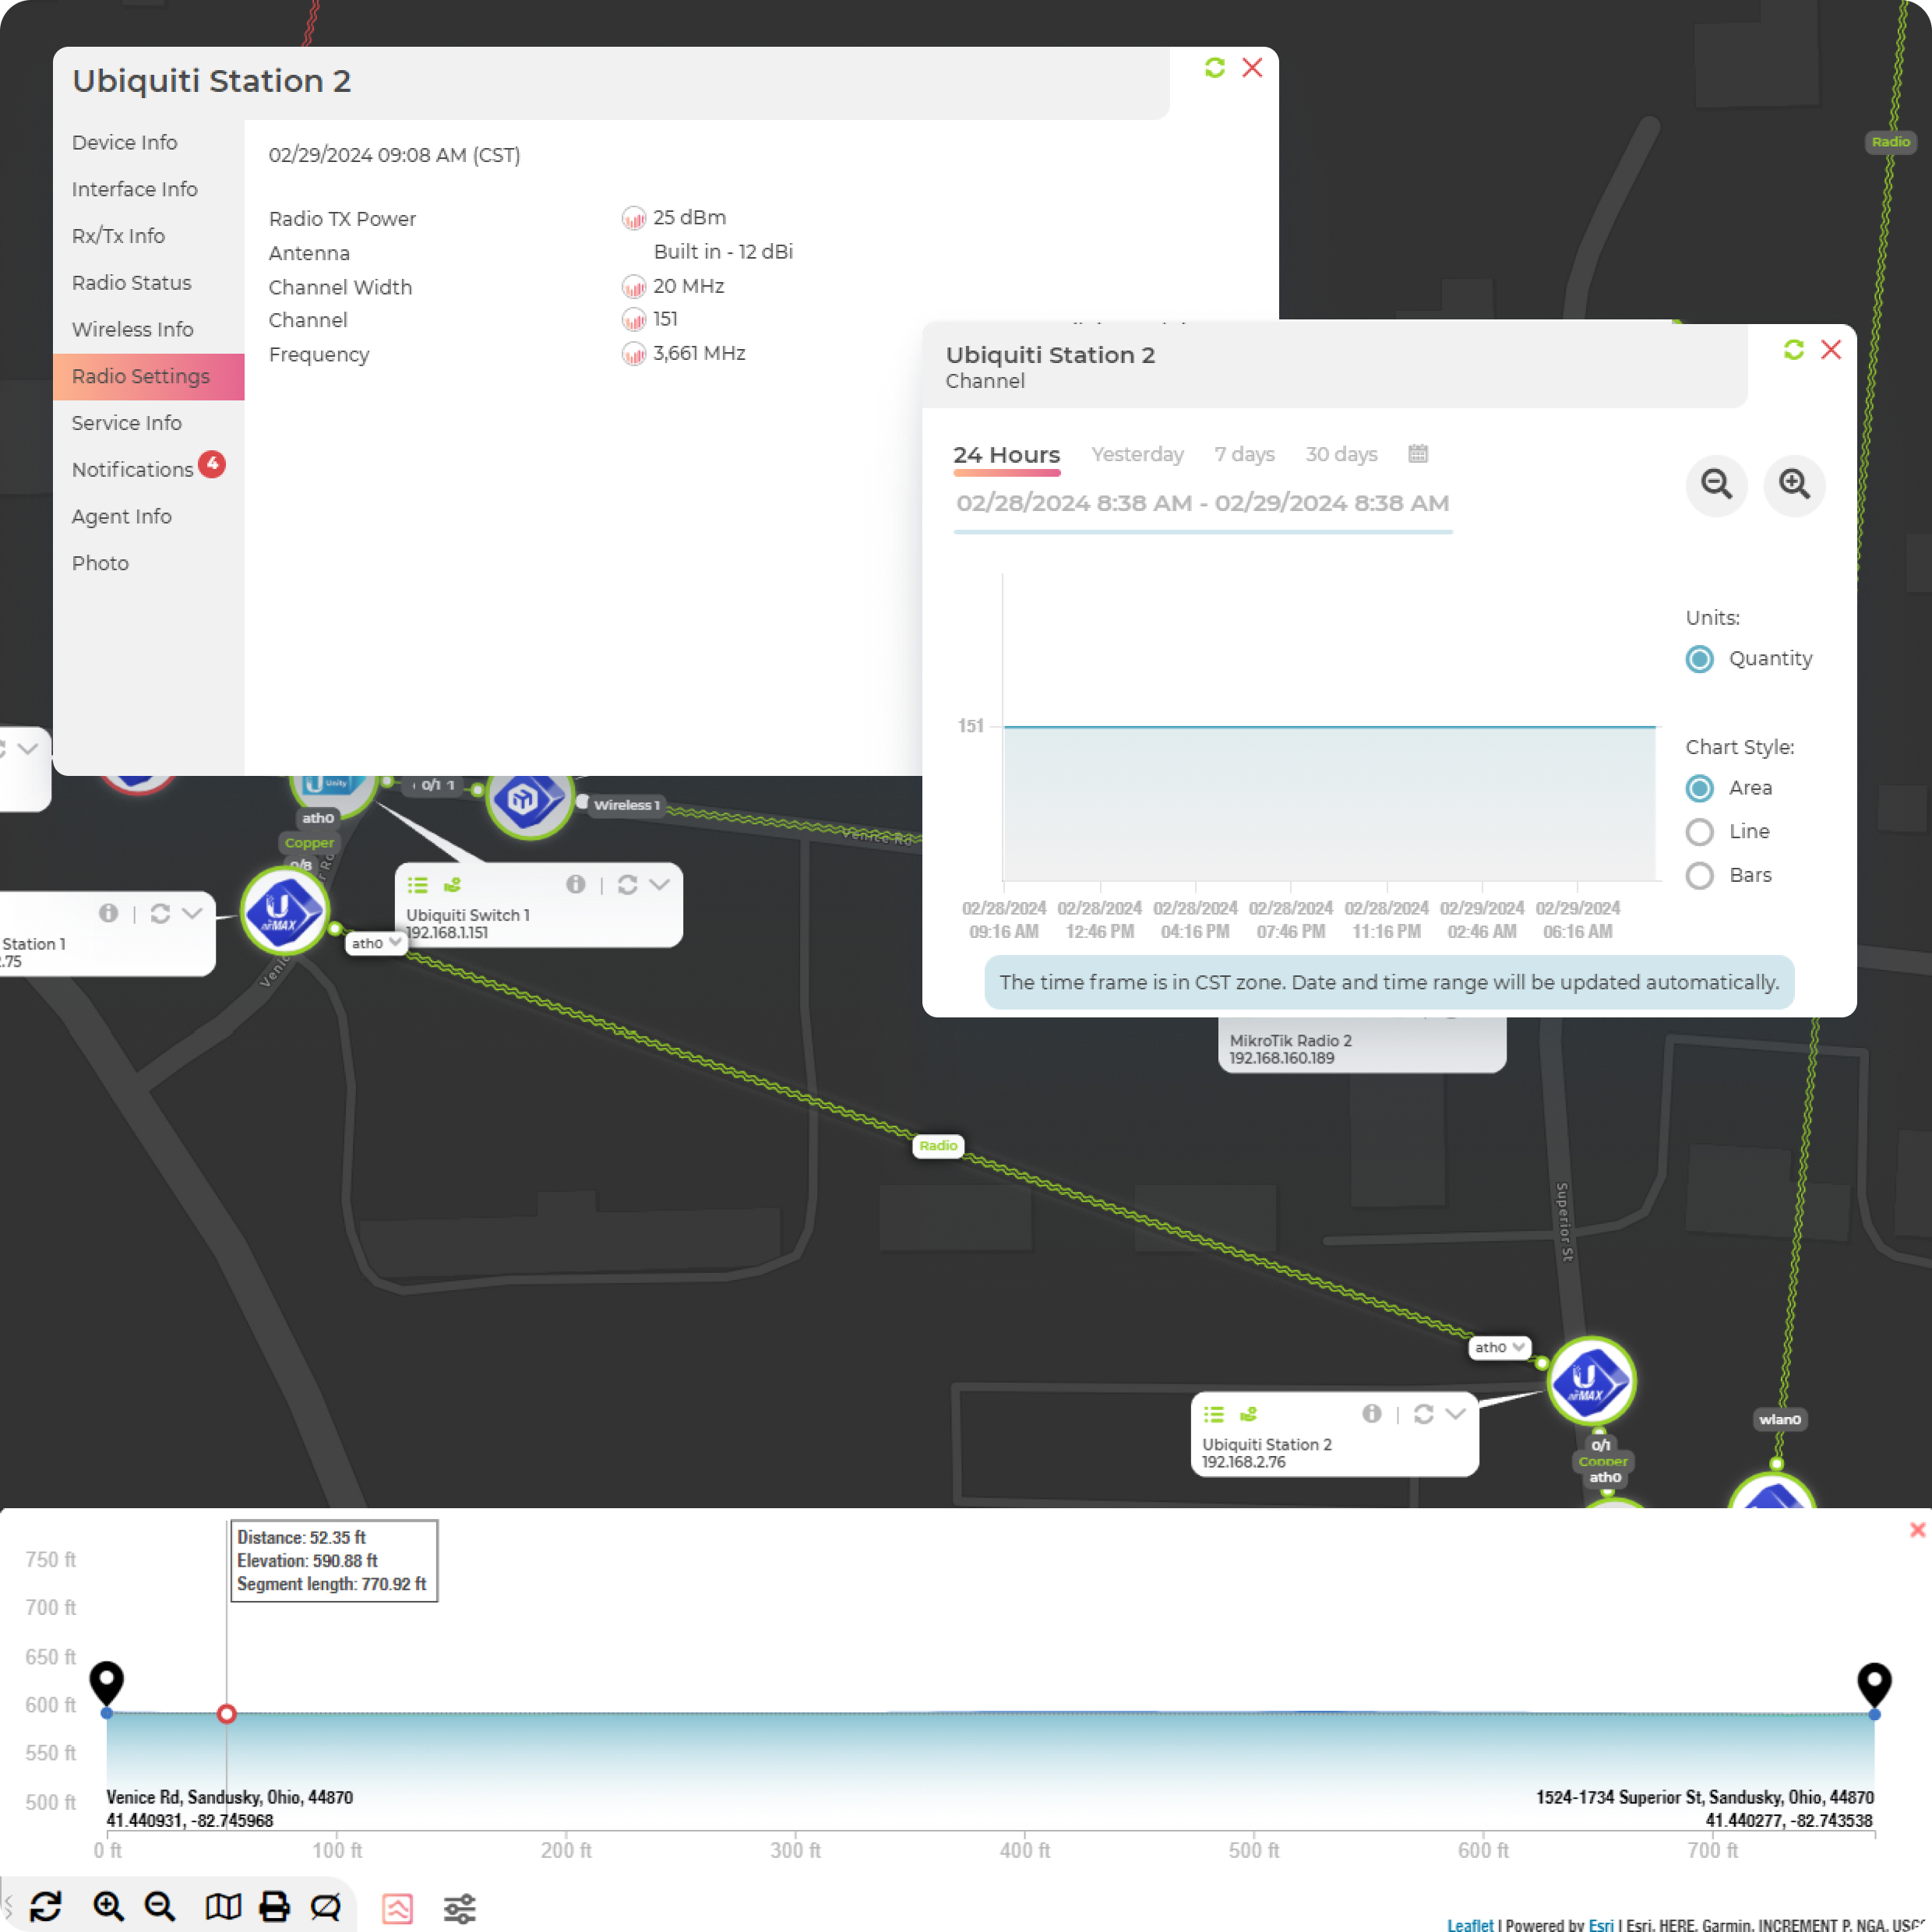Refresh the Channel chart window
The image size is (1932, 1932).
(x=1794, y=349)
